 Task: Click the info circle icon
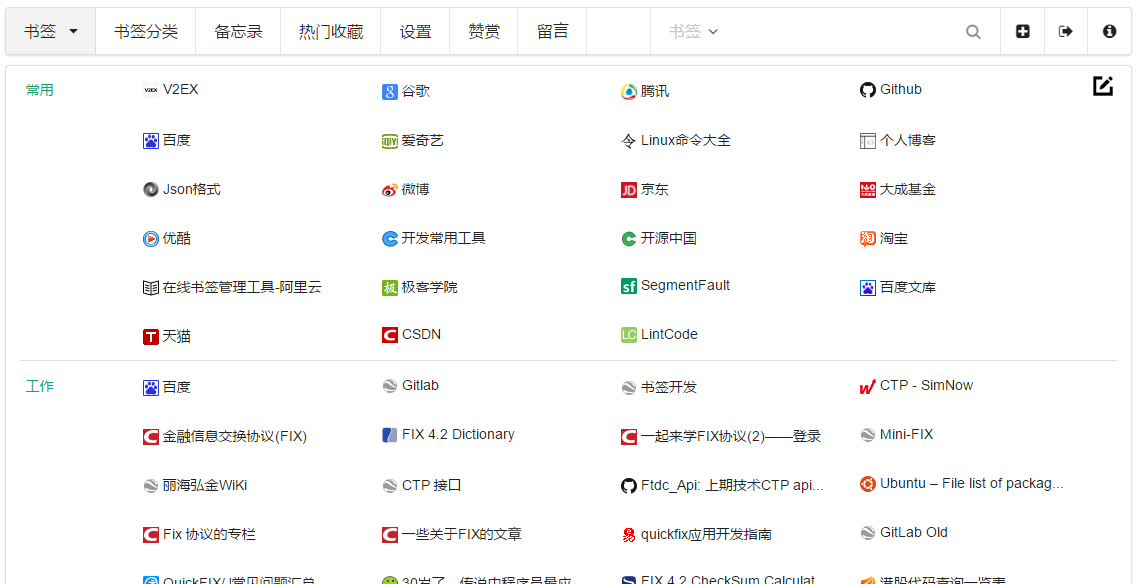click(x=1109, y=32)
